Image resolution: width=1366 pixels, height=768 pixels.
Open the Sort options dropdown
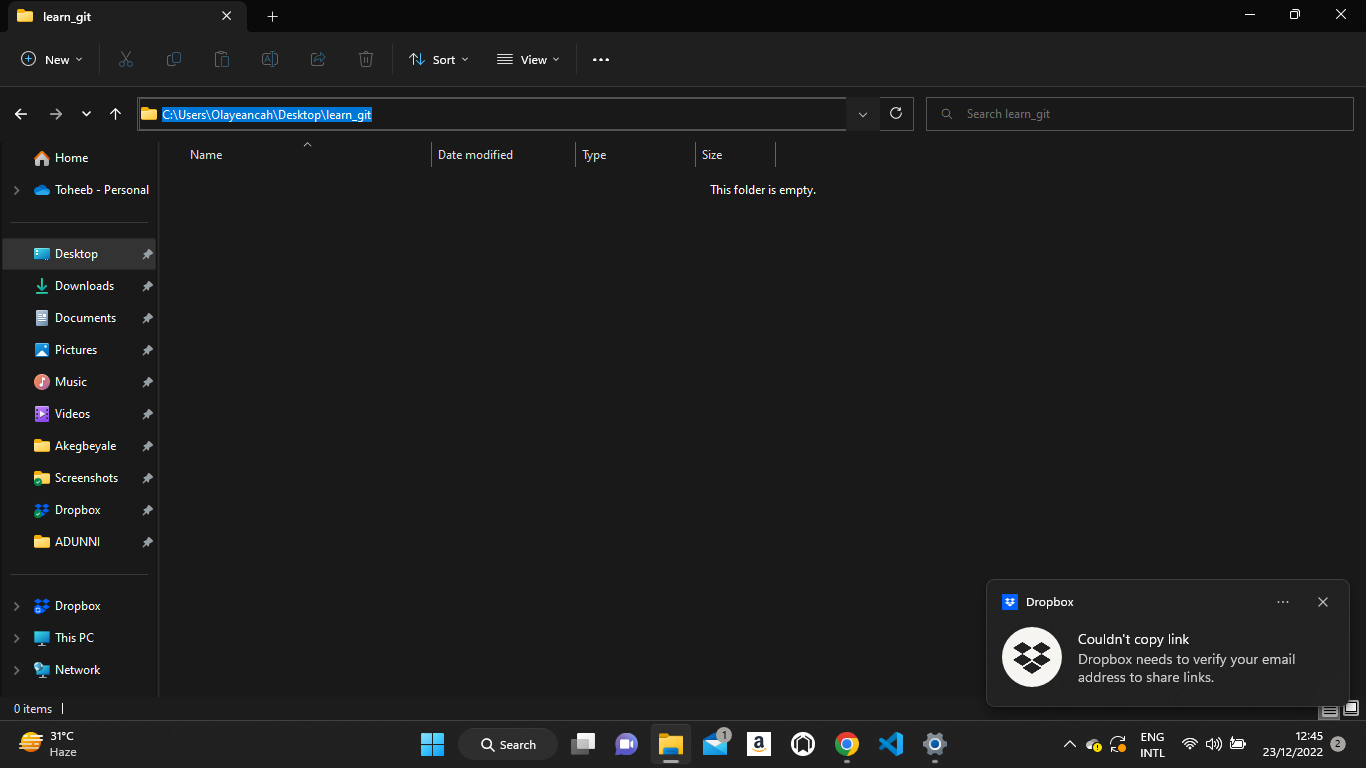pyautogui.click(x=439, y=60)
